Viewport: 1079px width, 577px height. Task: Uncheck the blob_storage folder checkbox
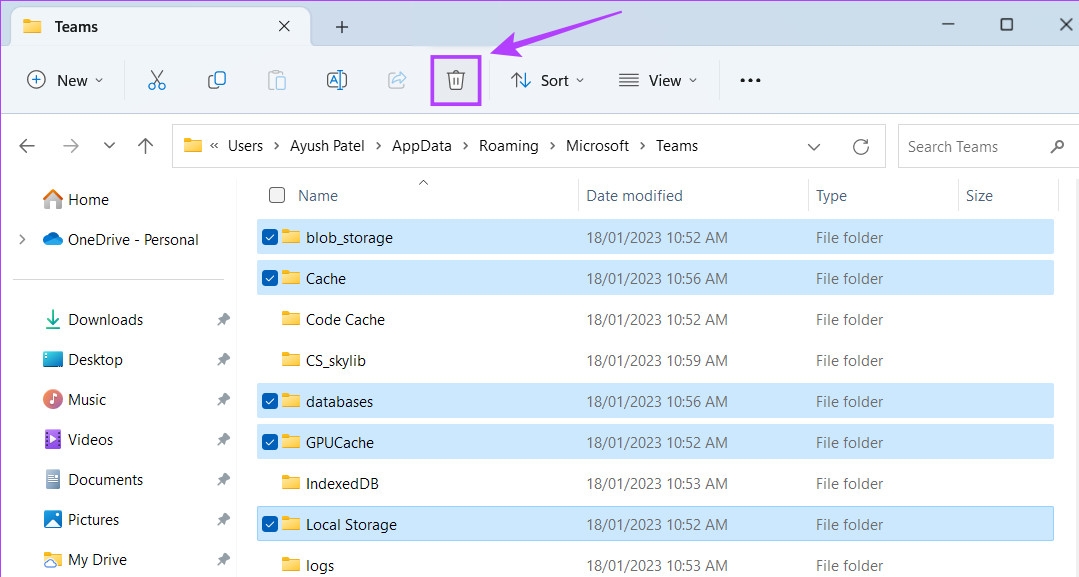click(x=270, y=238)
